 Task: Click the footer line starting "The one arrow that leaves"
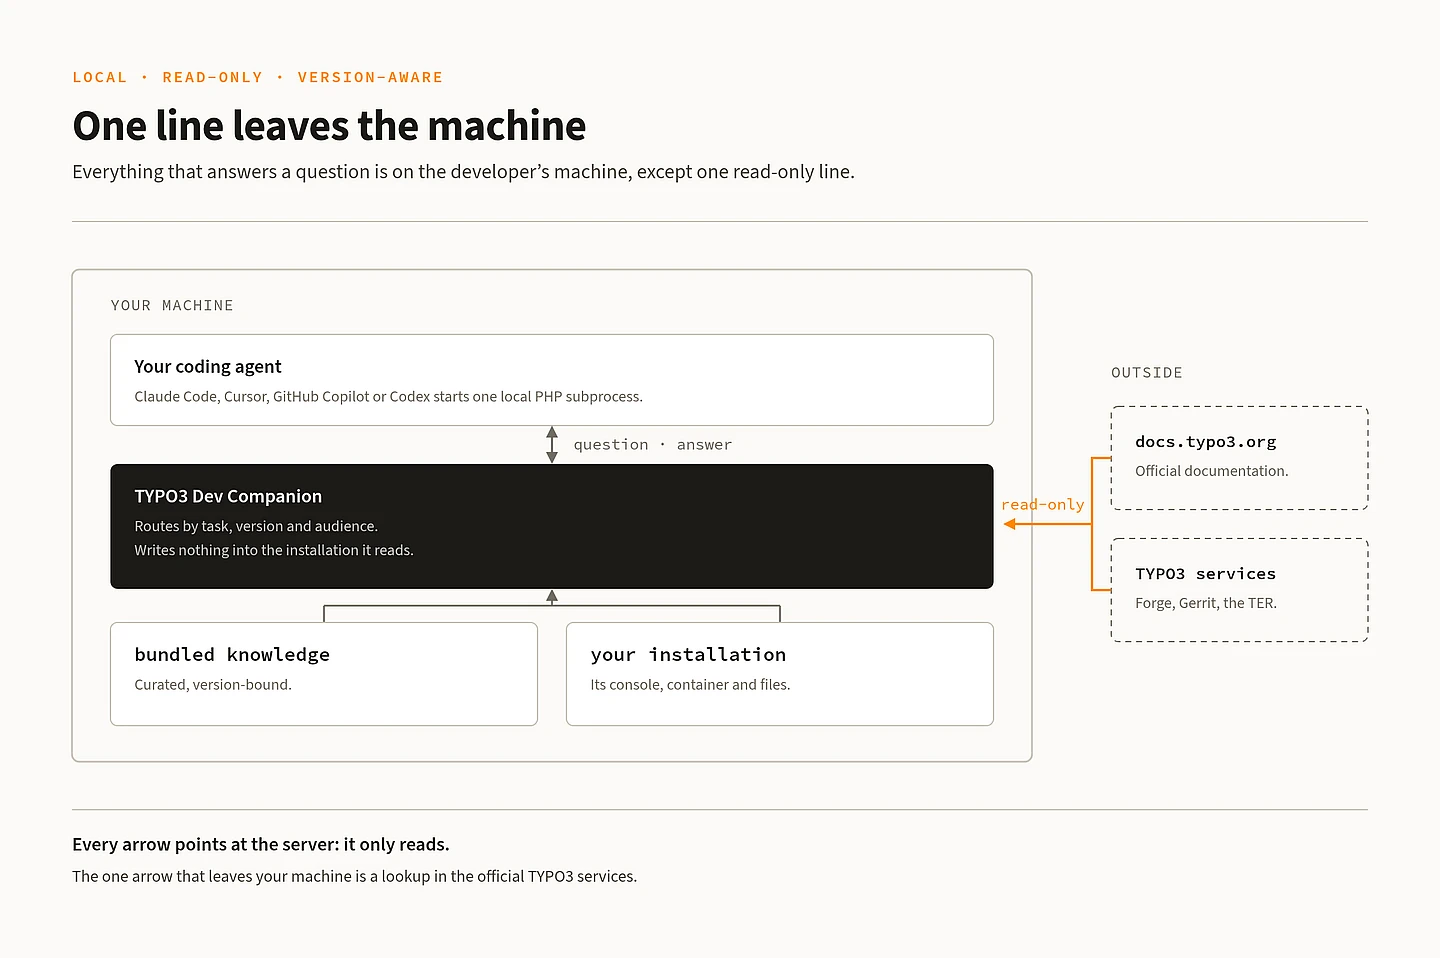click(x=354, y=877)
